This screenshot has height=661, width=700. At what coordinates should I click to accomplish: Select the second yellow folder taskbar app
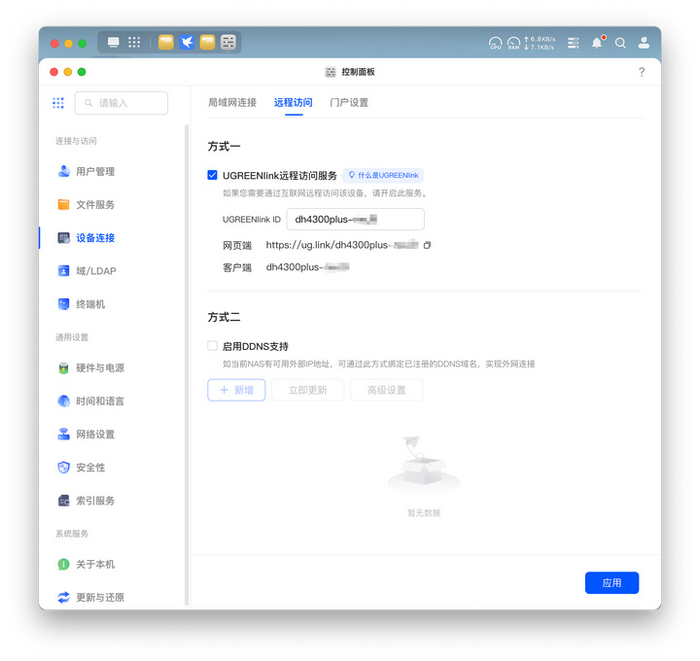[207, 42]
